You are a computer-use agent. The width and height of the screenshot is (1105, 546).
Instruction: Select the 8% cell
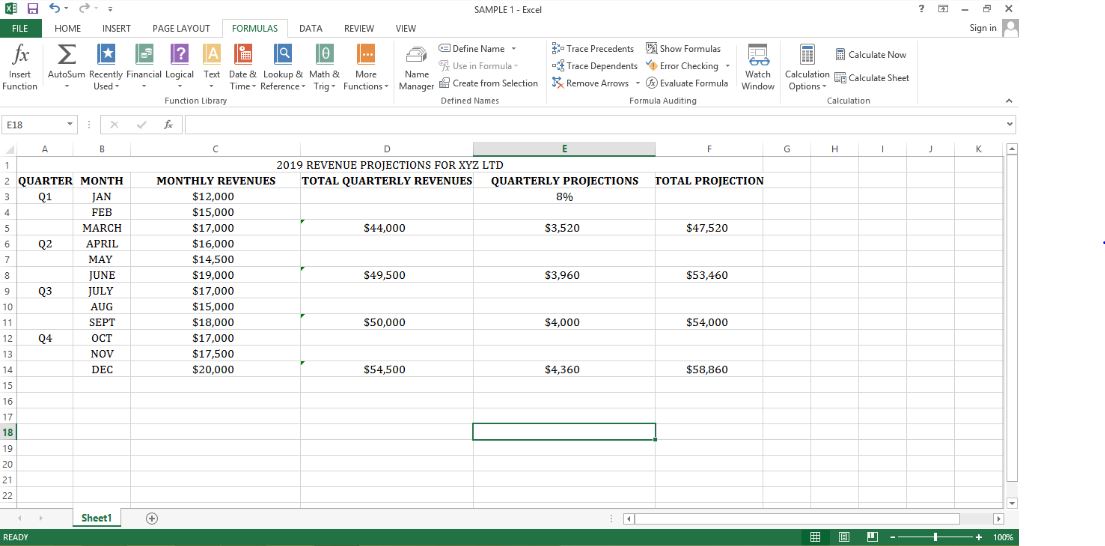coord(564,197)
